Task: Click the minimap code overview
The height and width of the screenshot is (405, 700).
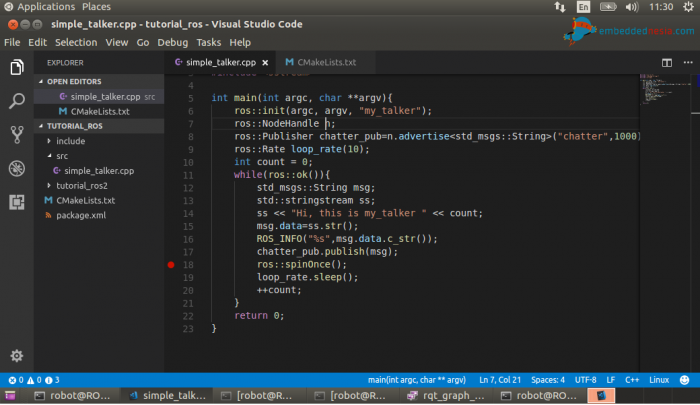Action: 666,89
